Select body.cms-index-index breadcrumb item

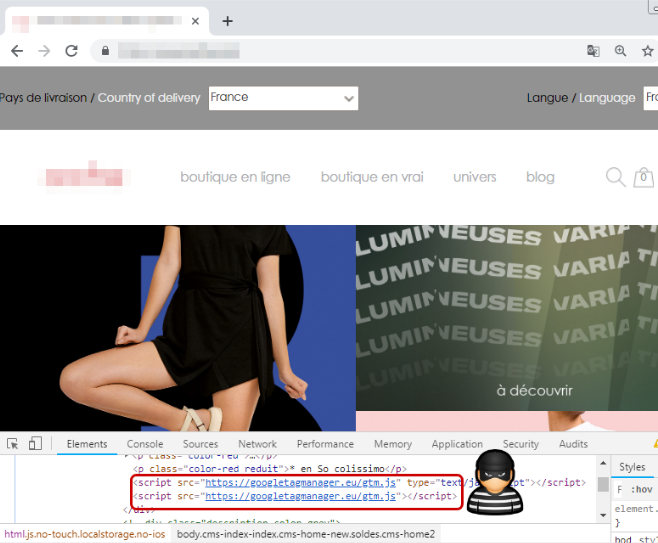click(306, 534)
